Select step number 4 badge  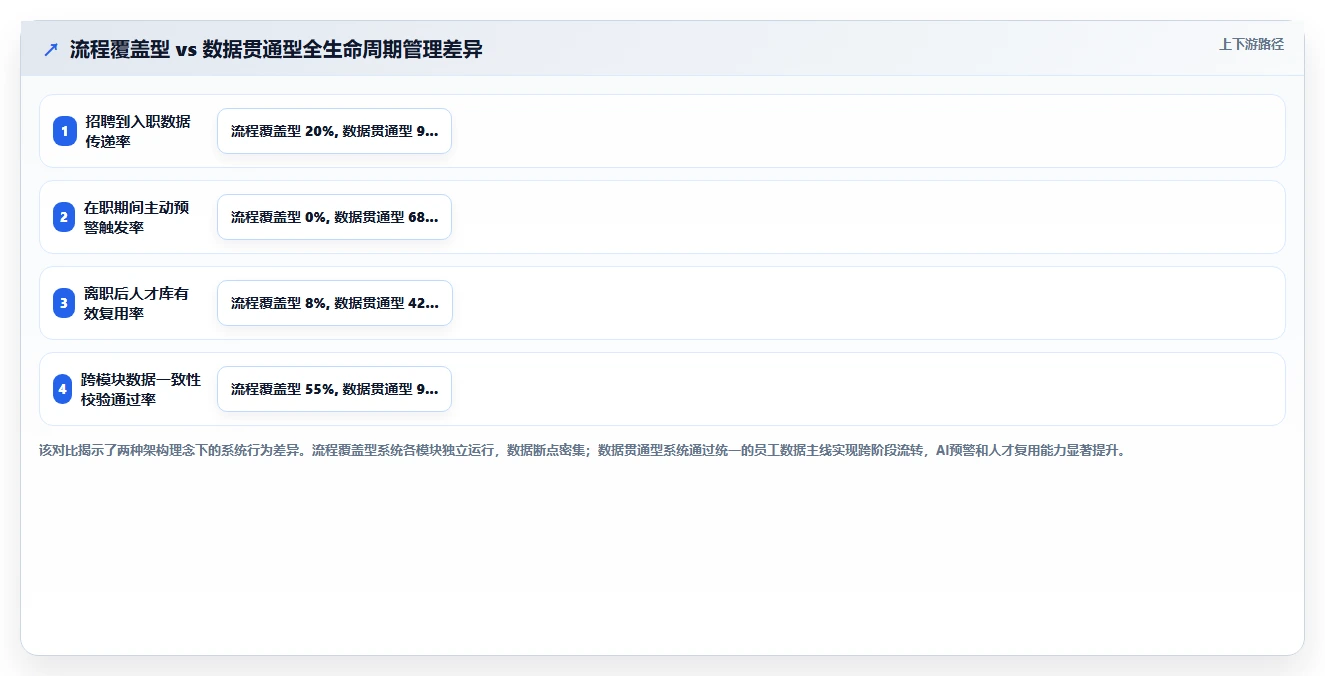[x=64, y=389]
